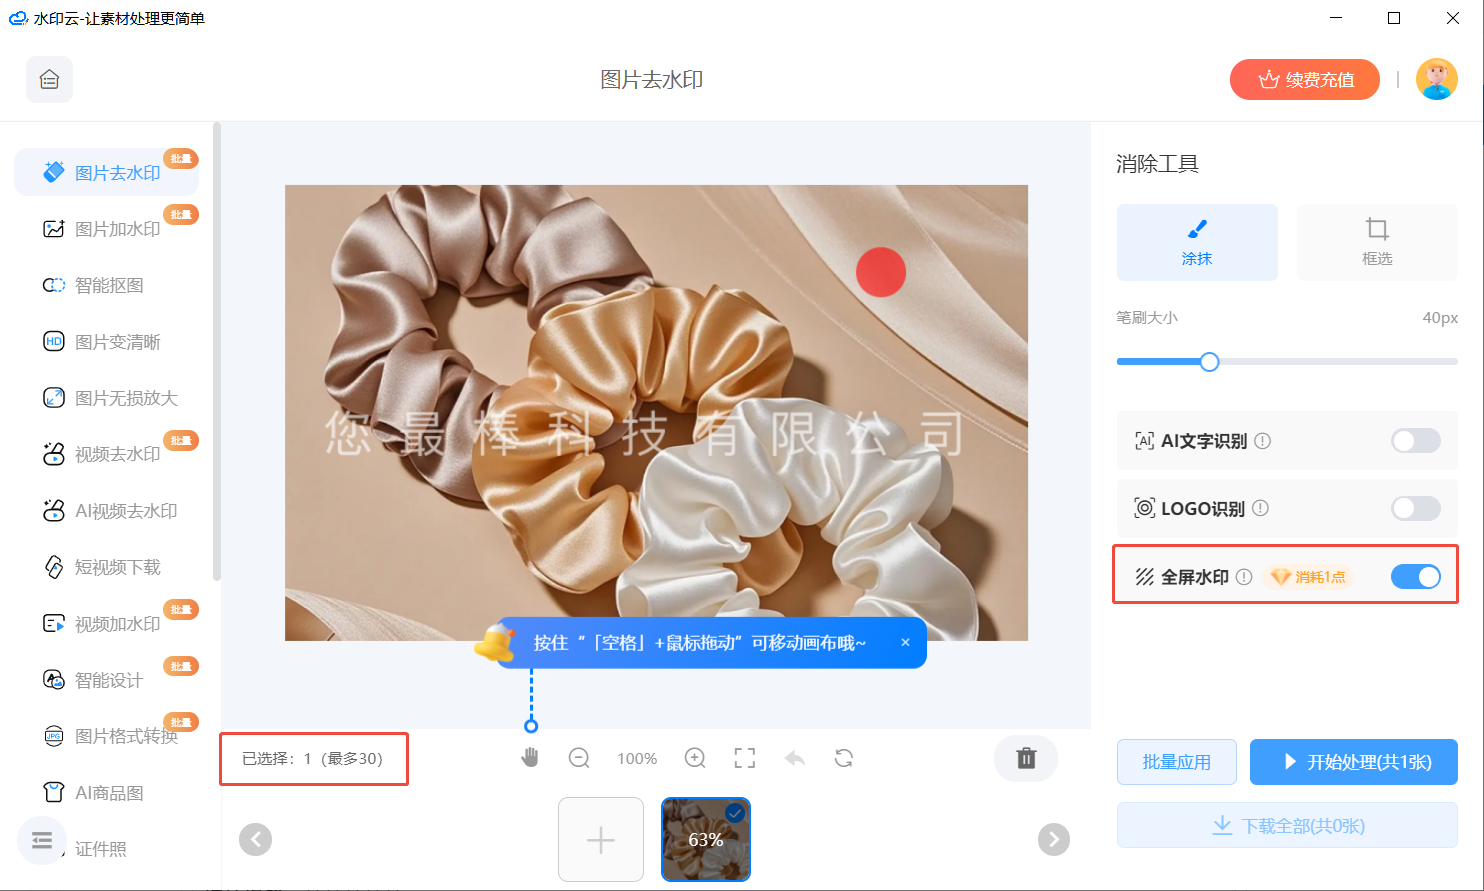Enable the AI文字识别 switch
This screenshot has height=891, width=1484.
[x=1415, y=440]
